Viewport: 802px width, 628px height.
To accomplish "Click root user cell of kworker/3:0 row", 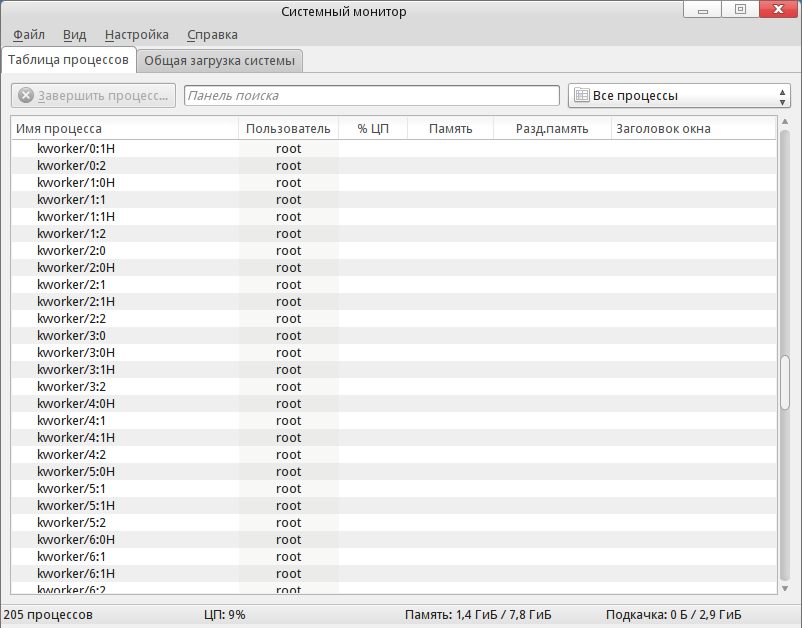I will click(x=288, y=336).
